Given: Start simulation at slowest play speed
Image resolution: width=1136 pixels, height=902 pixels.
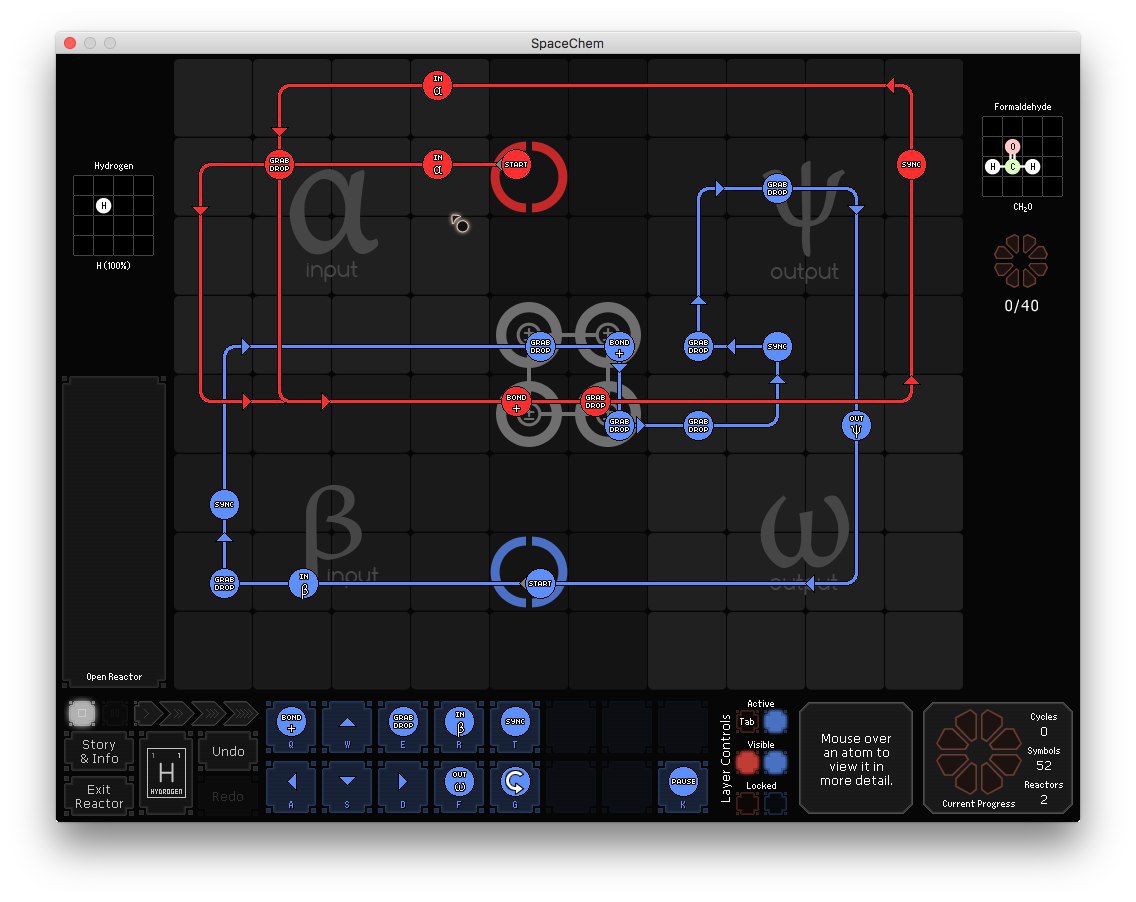Looking at the screenshot, I should (147, 713).
